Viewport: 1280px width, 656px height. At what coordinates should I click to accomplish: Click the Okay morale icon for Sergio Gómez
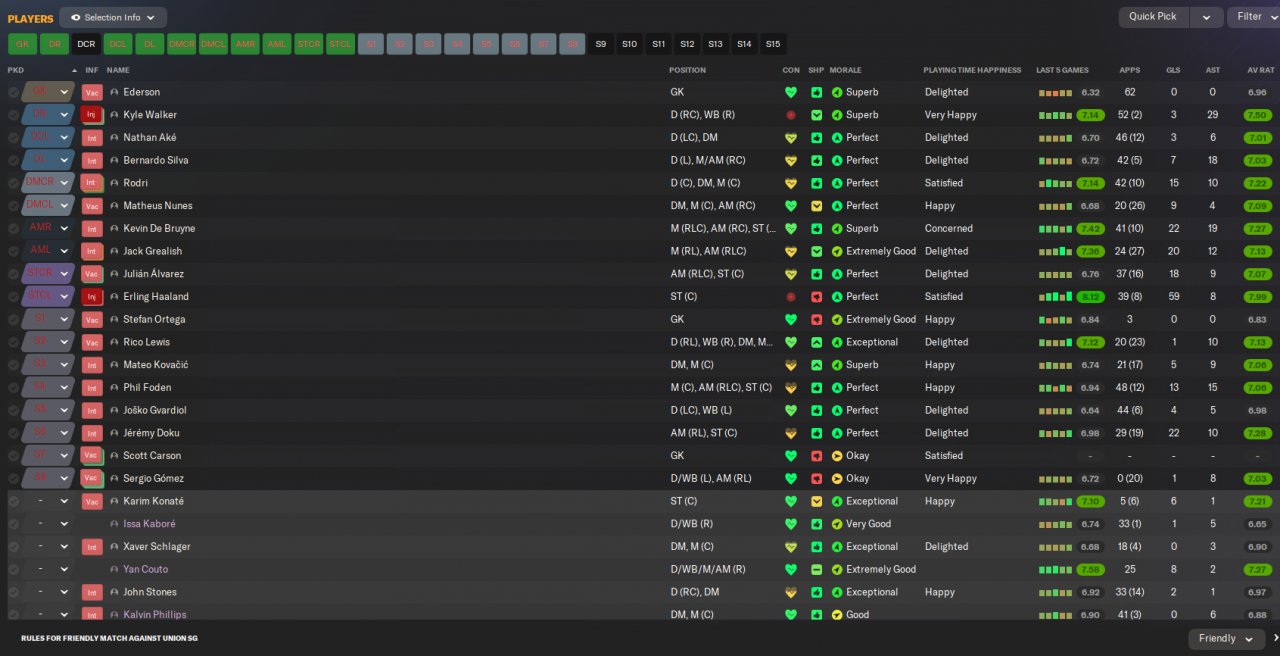(x=837, y=479)
